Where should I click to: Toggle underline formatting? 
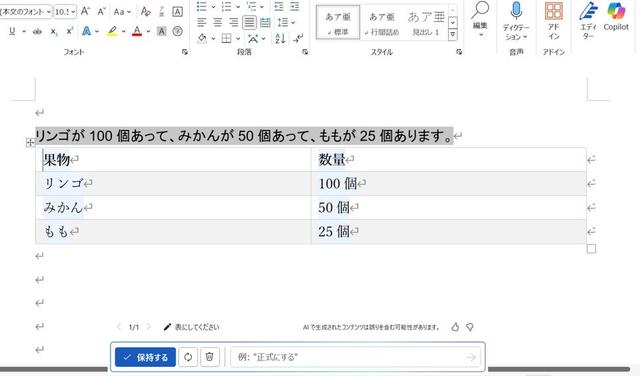pos(12,31)
